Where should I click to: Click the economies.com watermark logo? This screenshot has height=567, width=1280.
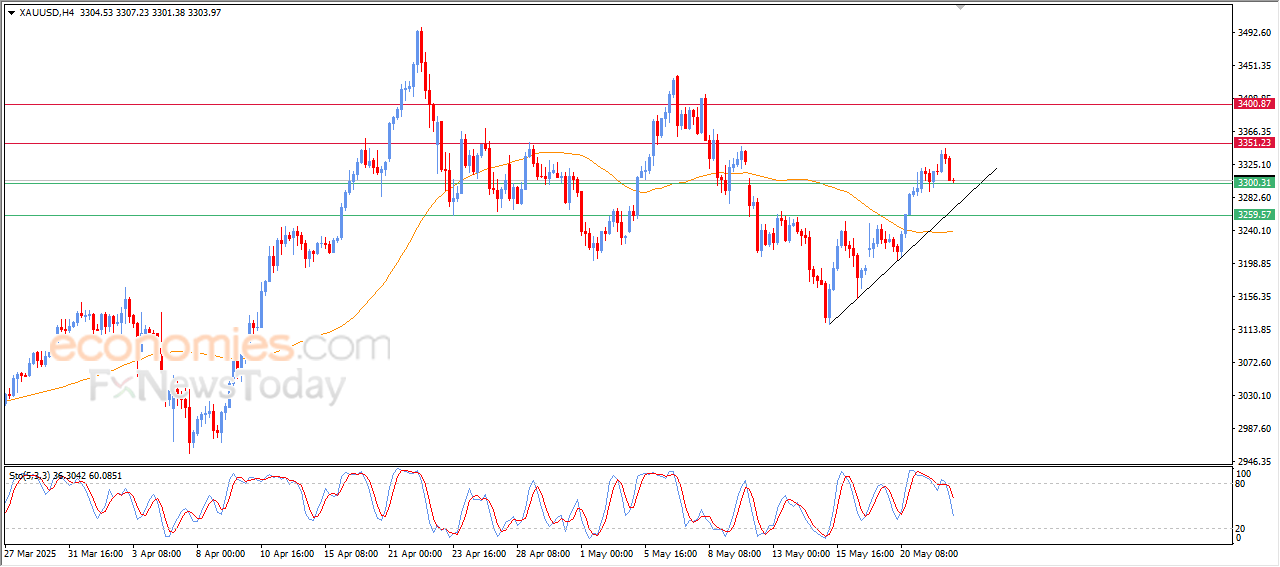[x=220, y=347]
